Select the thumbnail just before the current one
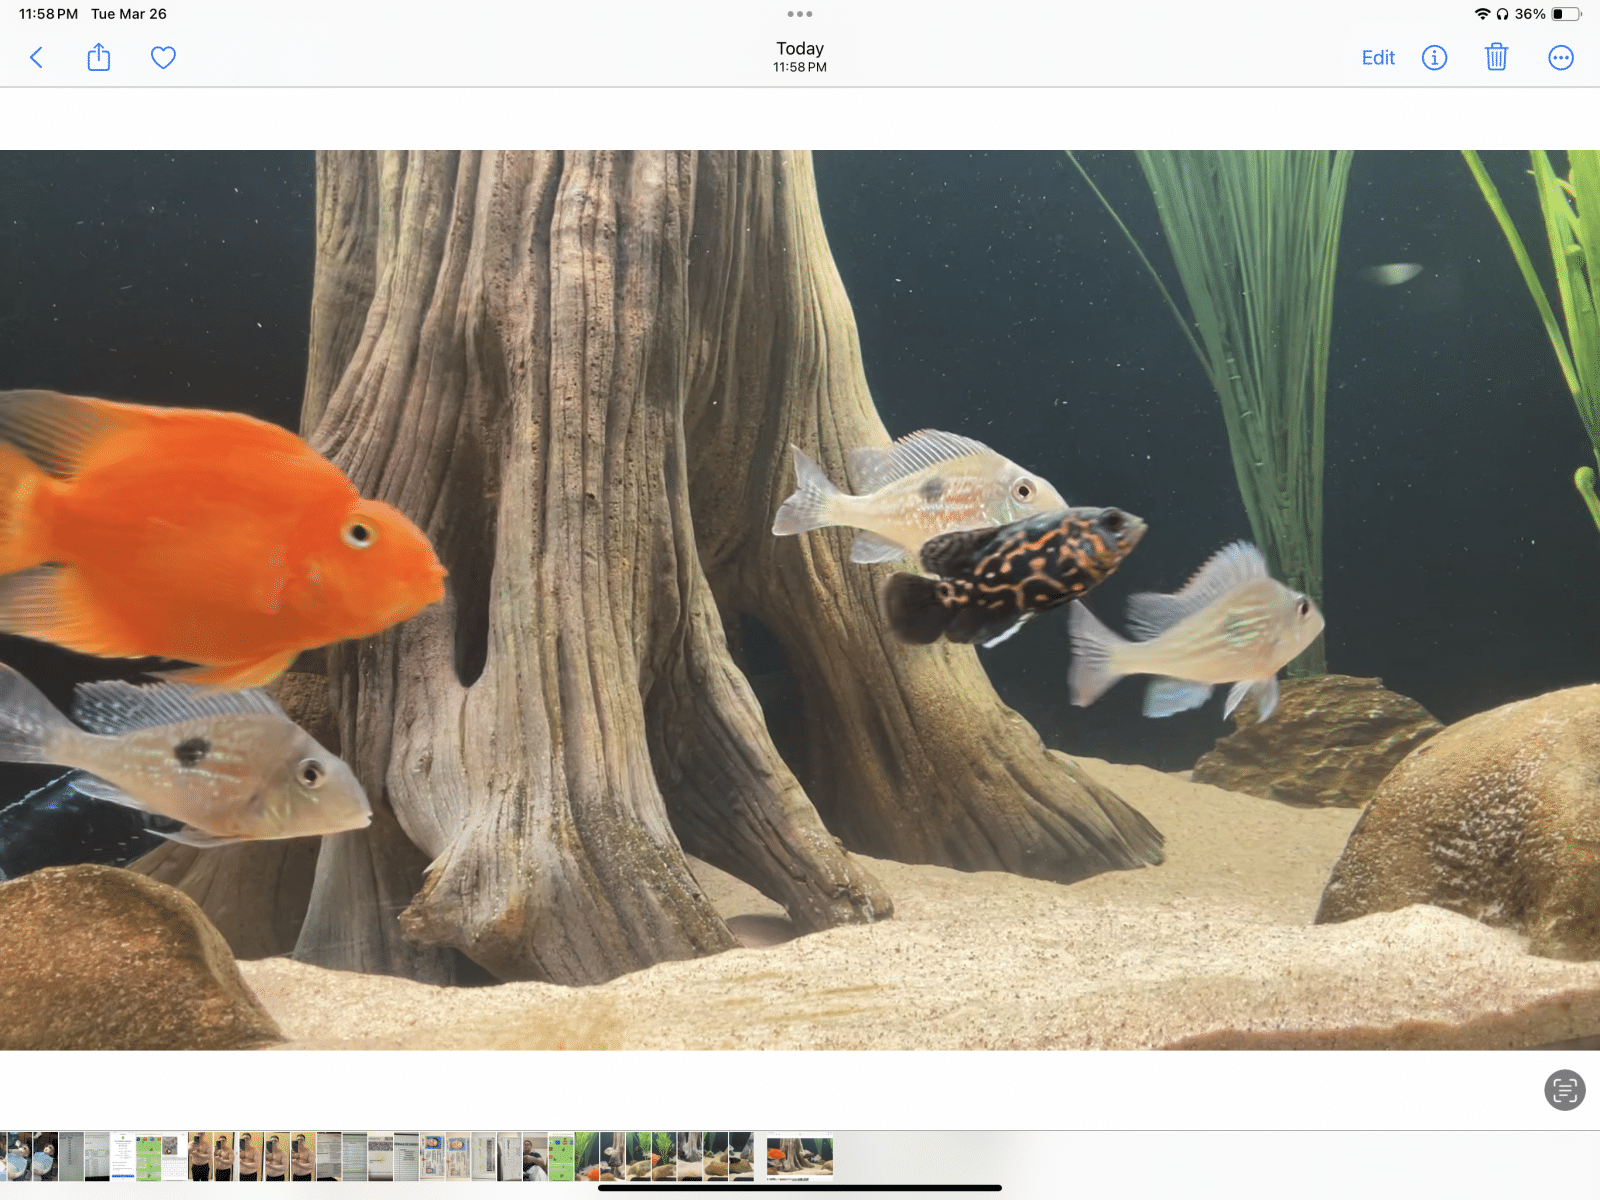This screenshot has width=1600, height=1200. coord(741,1157)
